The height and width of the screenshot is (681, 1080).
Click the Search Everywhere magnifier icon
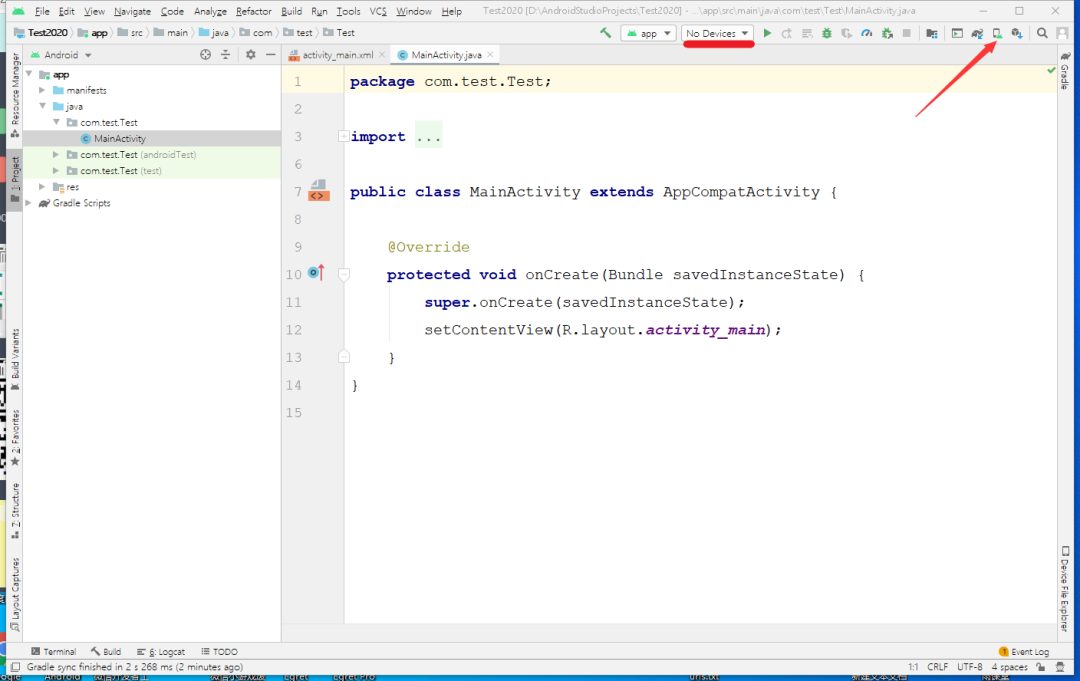tap(1042, 33)
